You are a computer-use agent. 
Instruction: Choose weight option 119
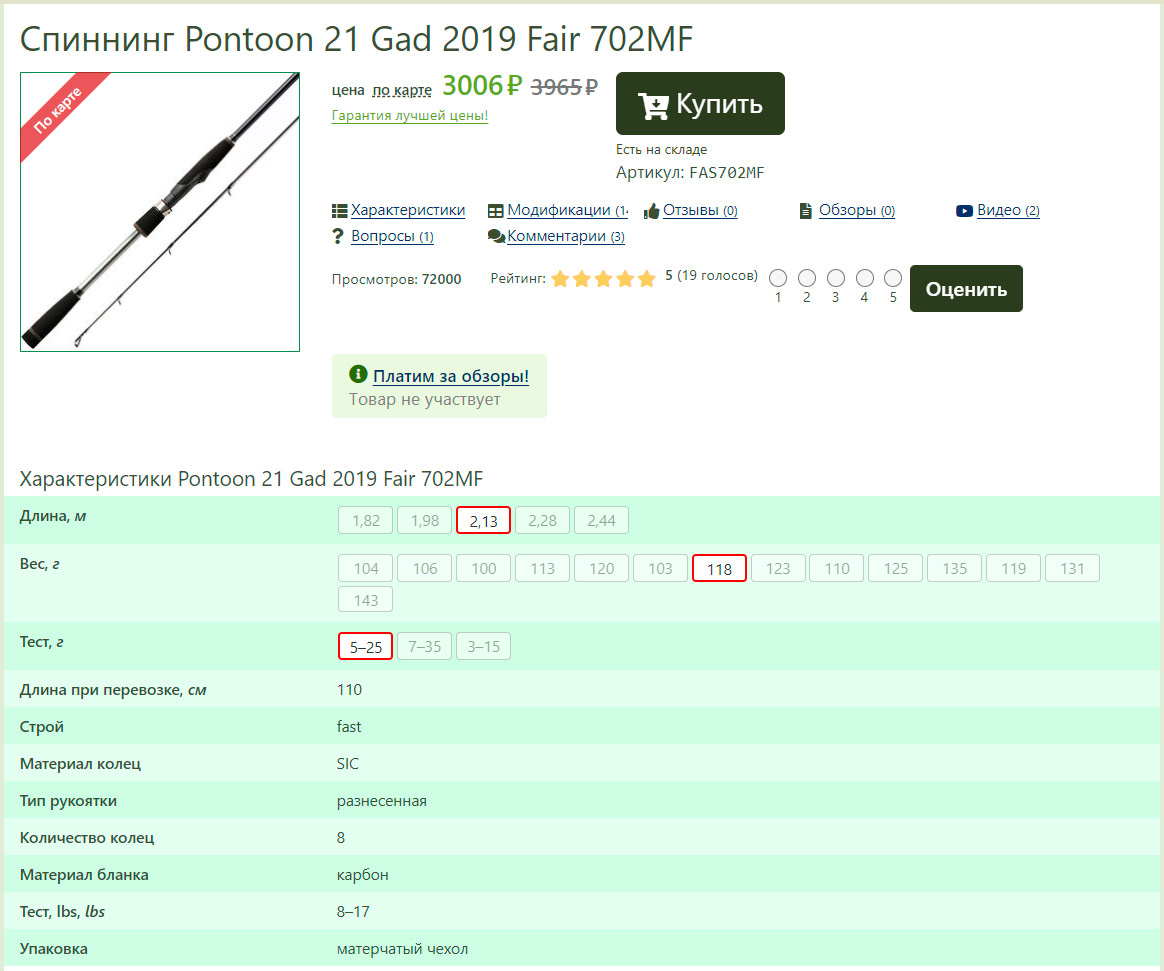point(1013,569)
